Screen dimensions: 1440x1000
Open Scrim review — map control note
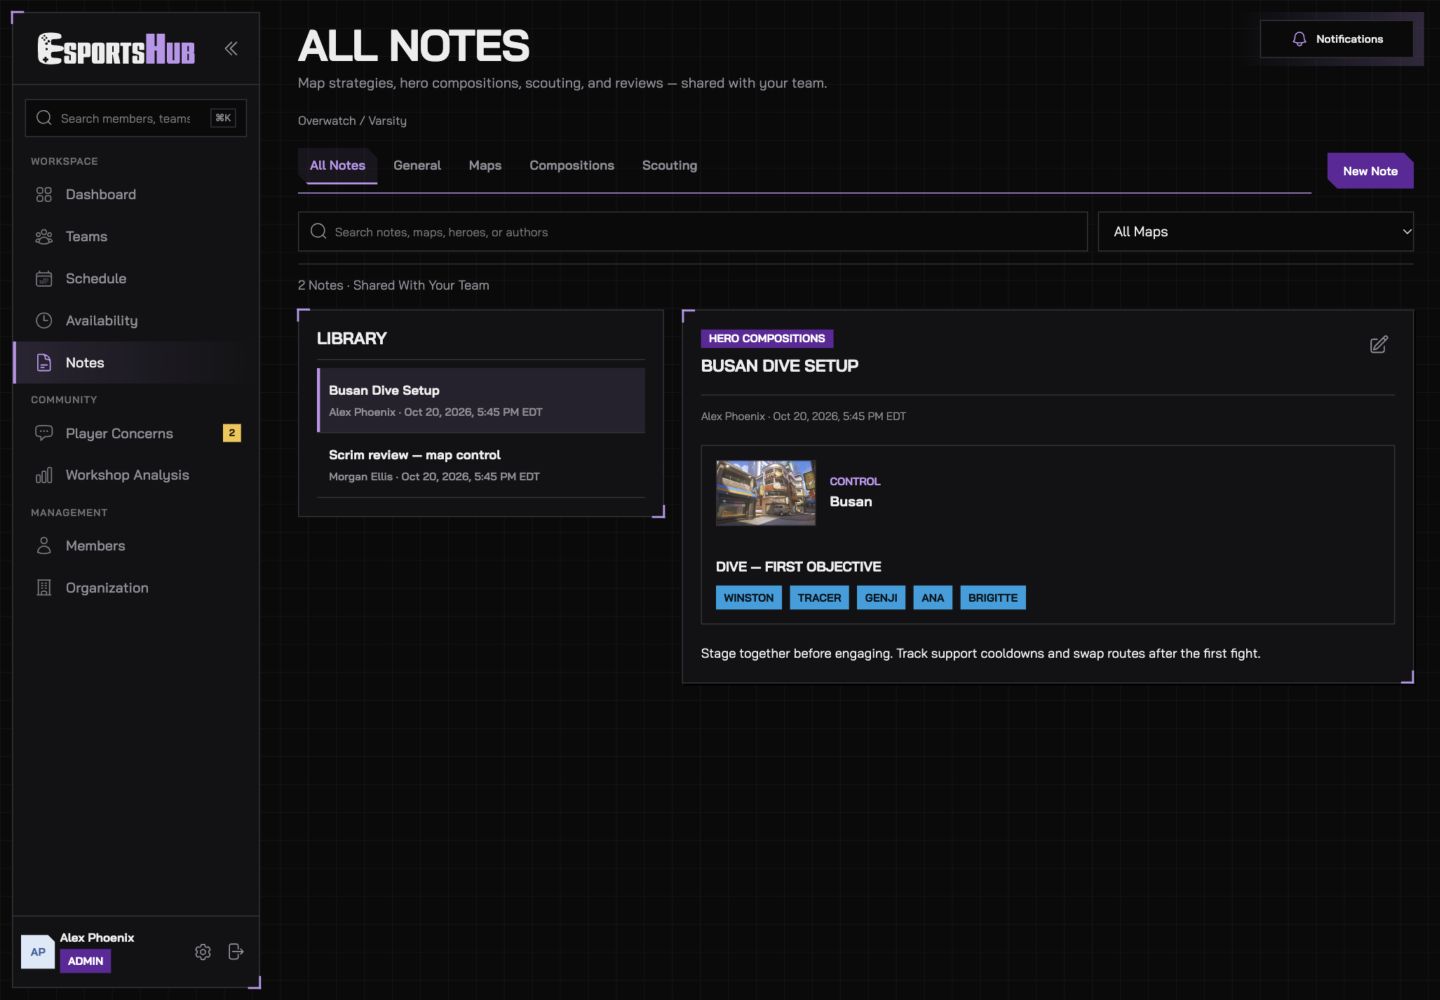tap(481, 465)
